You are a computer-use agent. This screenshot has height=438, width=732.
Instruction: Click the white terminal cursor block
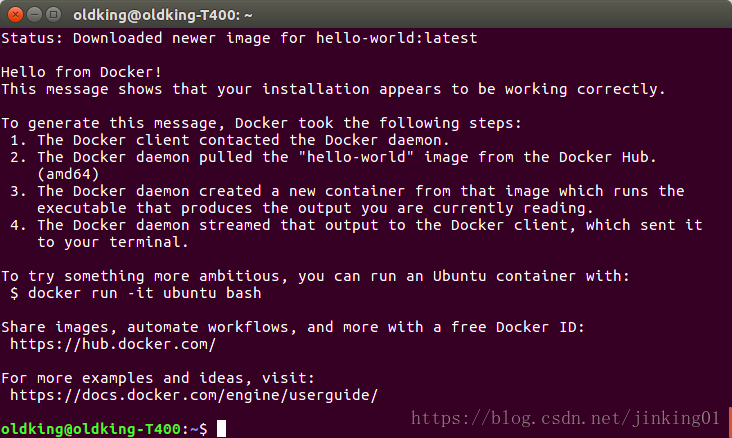(x=222, y=428)
